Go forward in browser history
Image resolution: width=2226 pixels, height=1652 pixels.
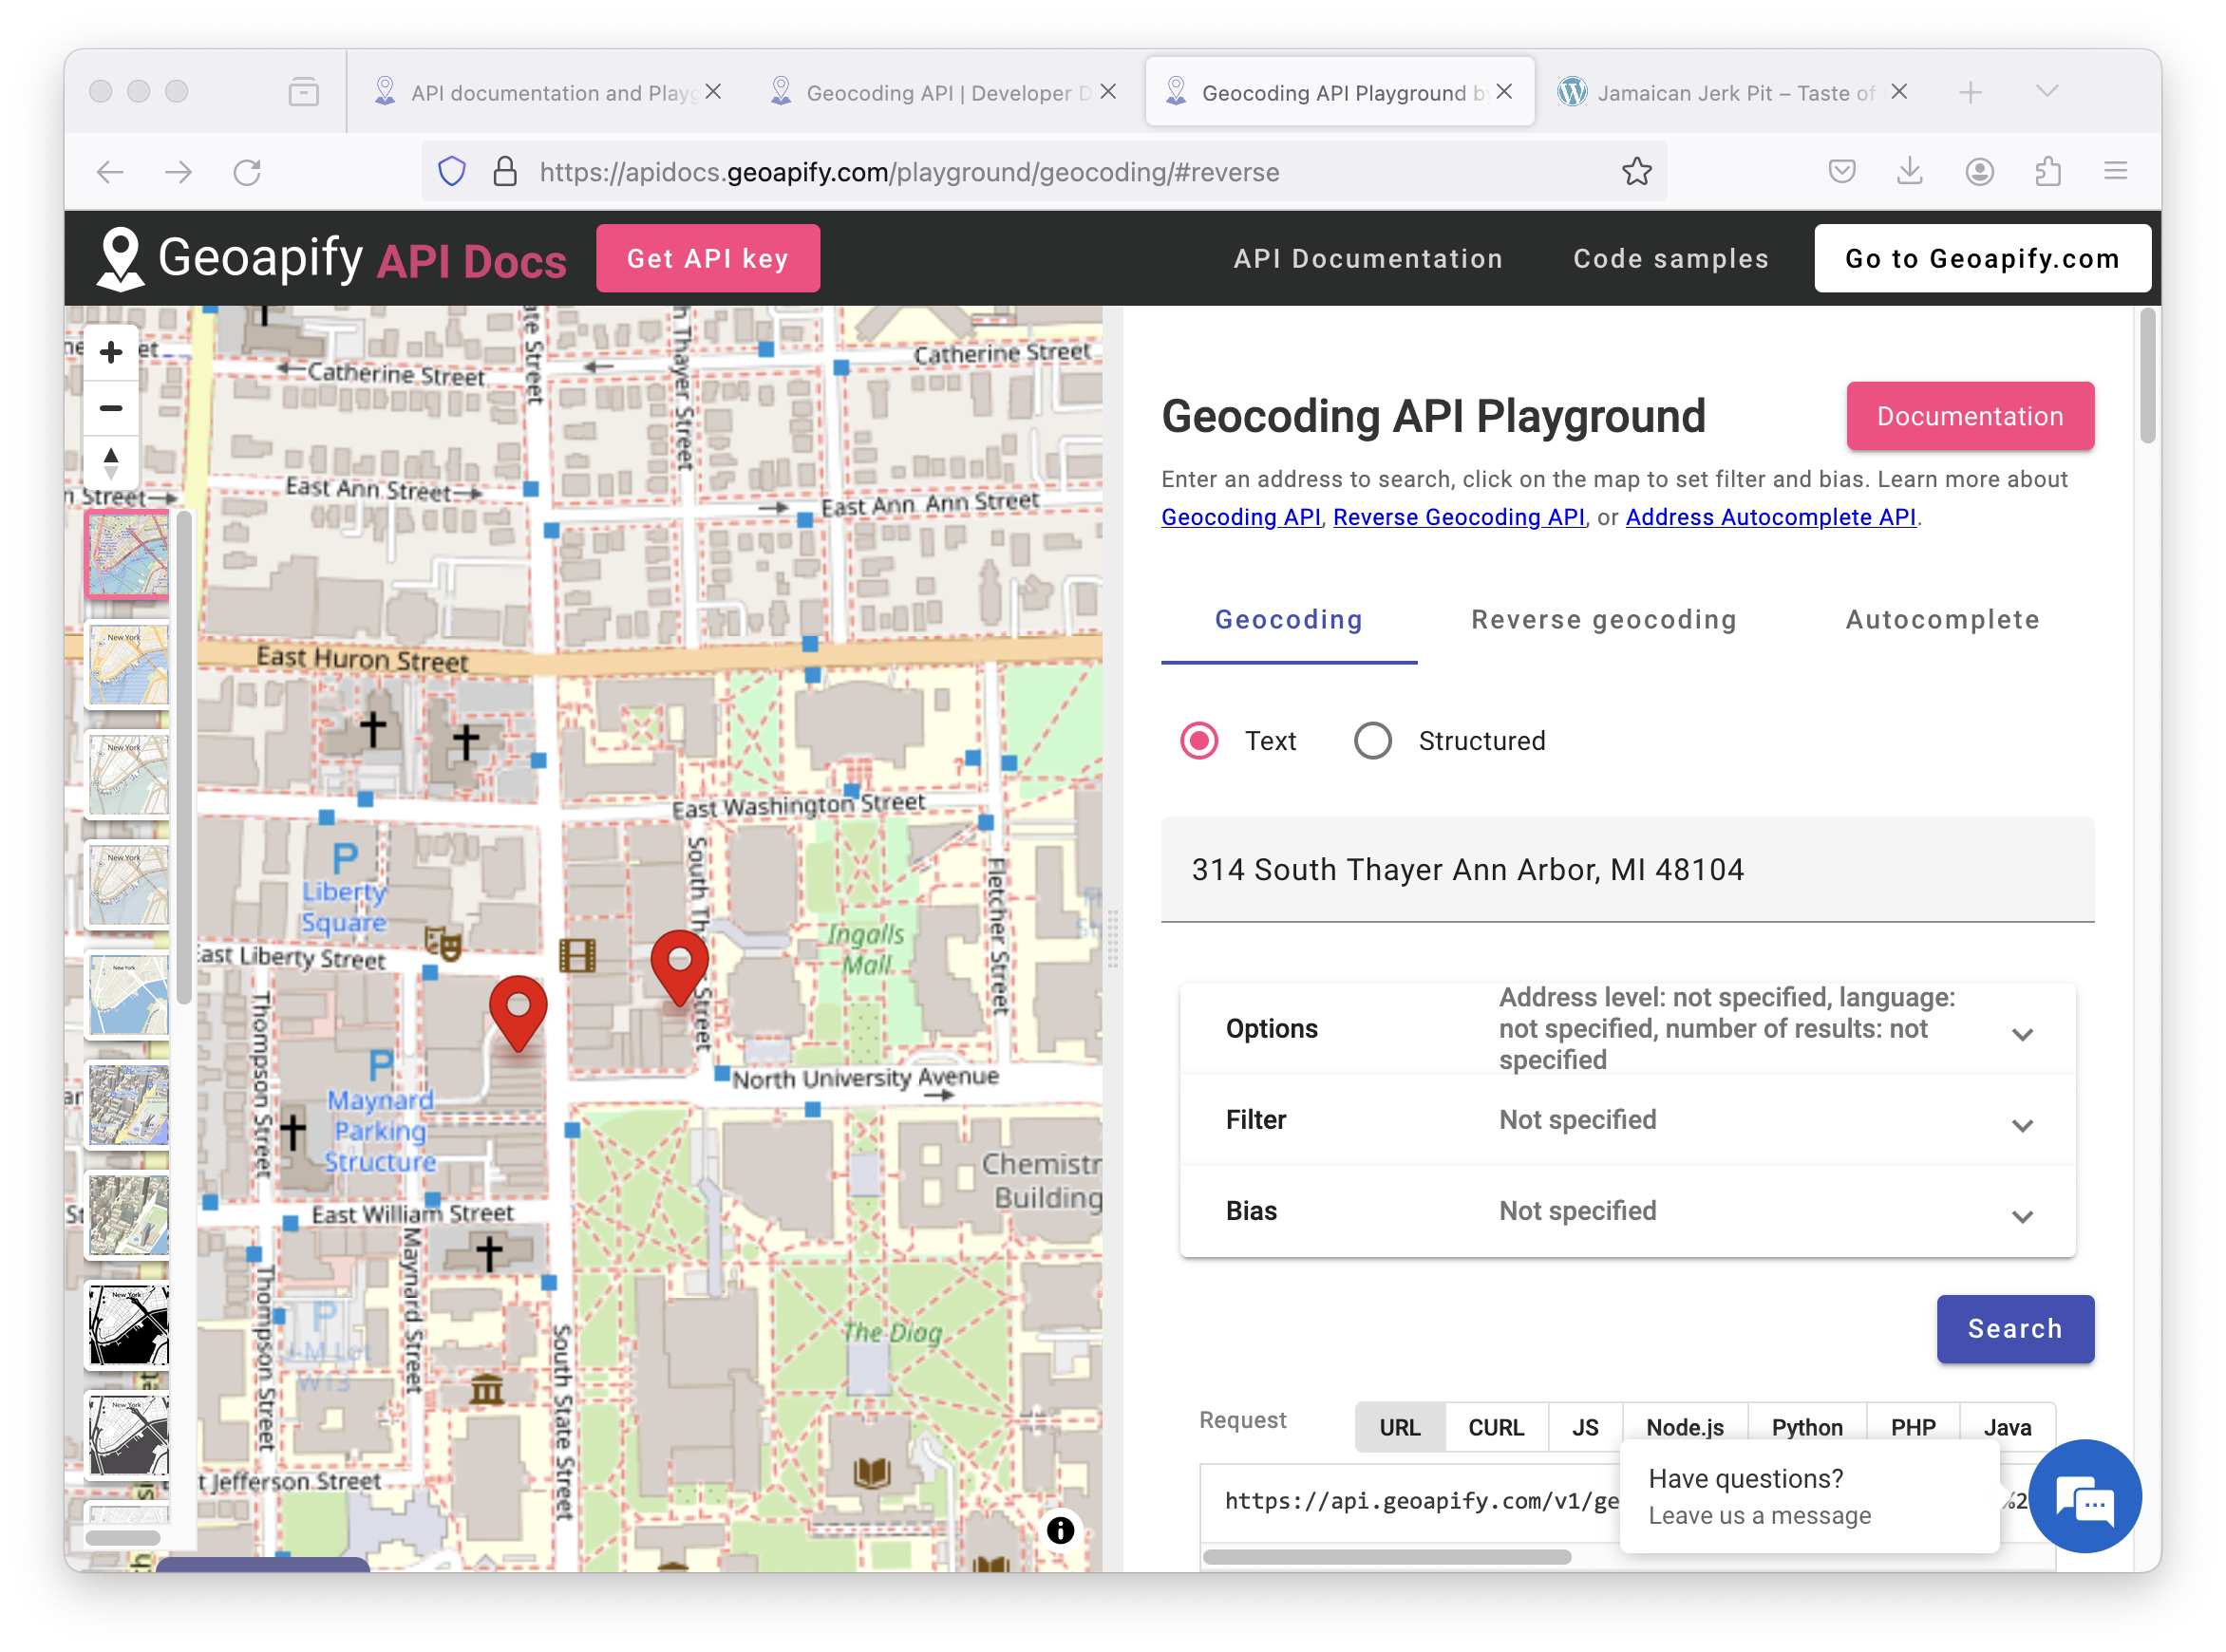[x=179, y=172]
